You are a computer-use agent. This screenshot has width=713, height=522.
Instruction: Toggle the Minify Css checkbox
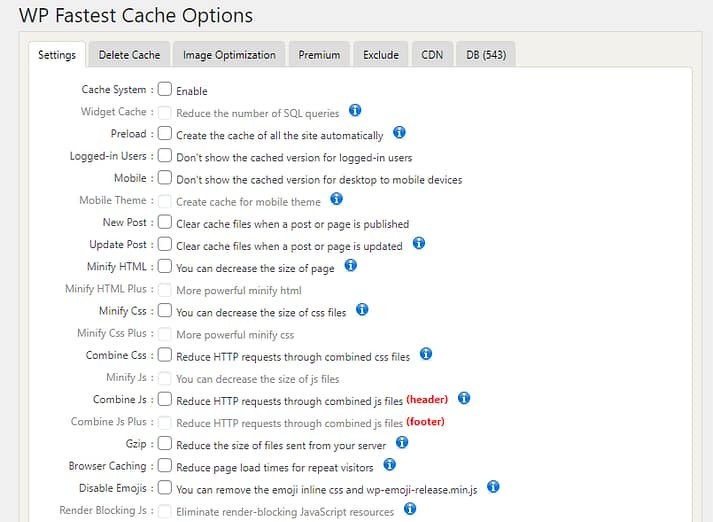pyautogui.click(x=165, y=311)
